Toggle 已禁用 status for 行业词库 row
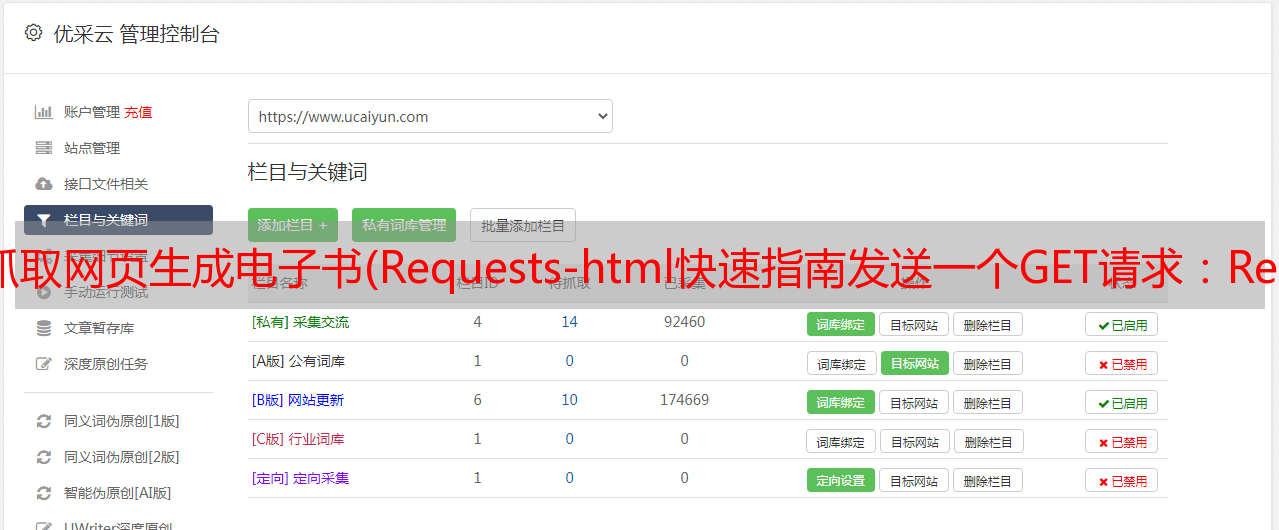The width and height of the screenshot is (1279, 530). 1122,441
